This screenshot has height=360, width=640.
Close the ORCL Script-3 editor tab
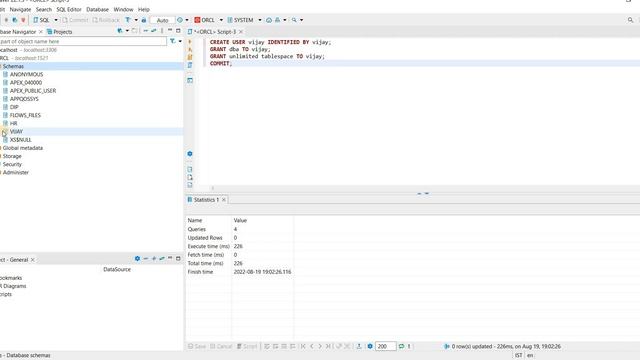pos(241,31)
